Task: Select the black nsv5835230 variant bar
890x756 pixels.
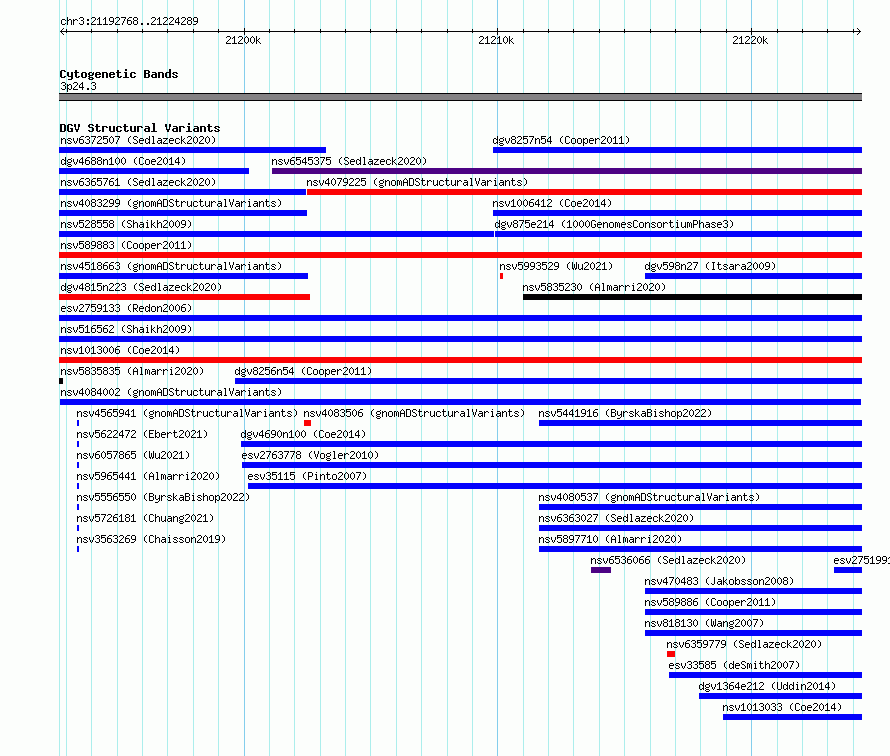Action: pos(692,297)
